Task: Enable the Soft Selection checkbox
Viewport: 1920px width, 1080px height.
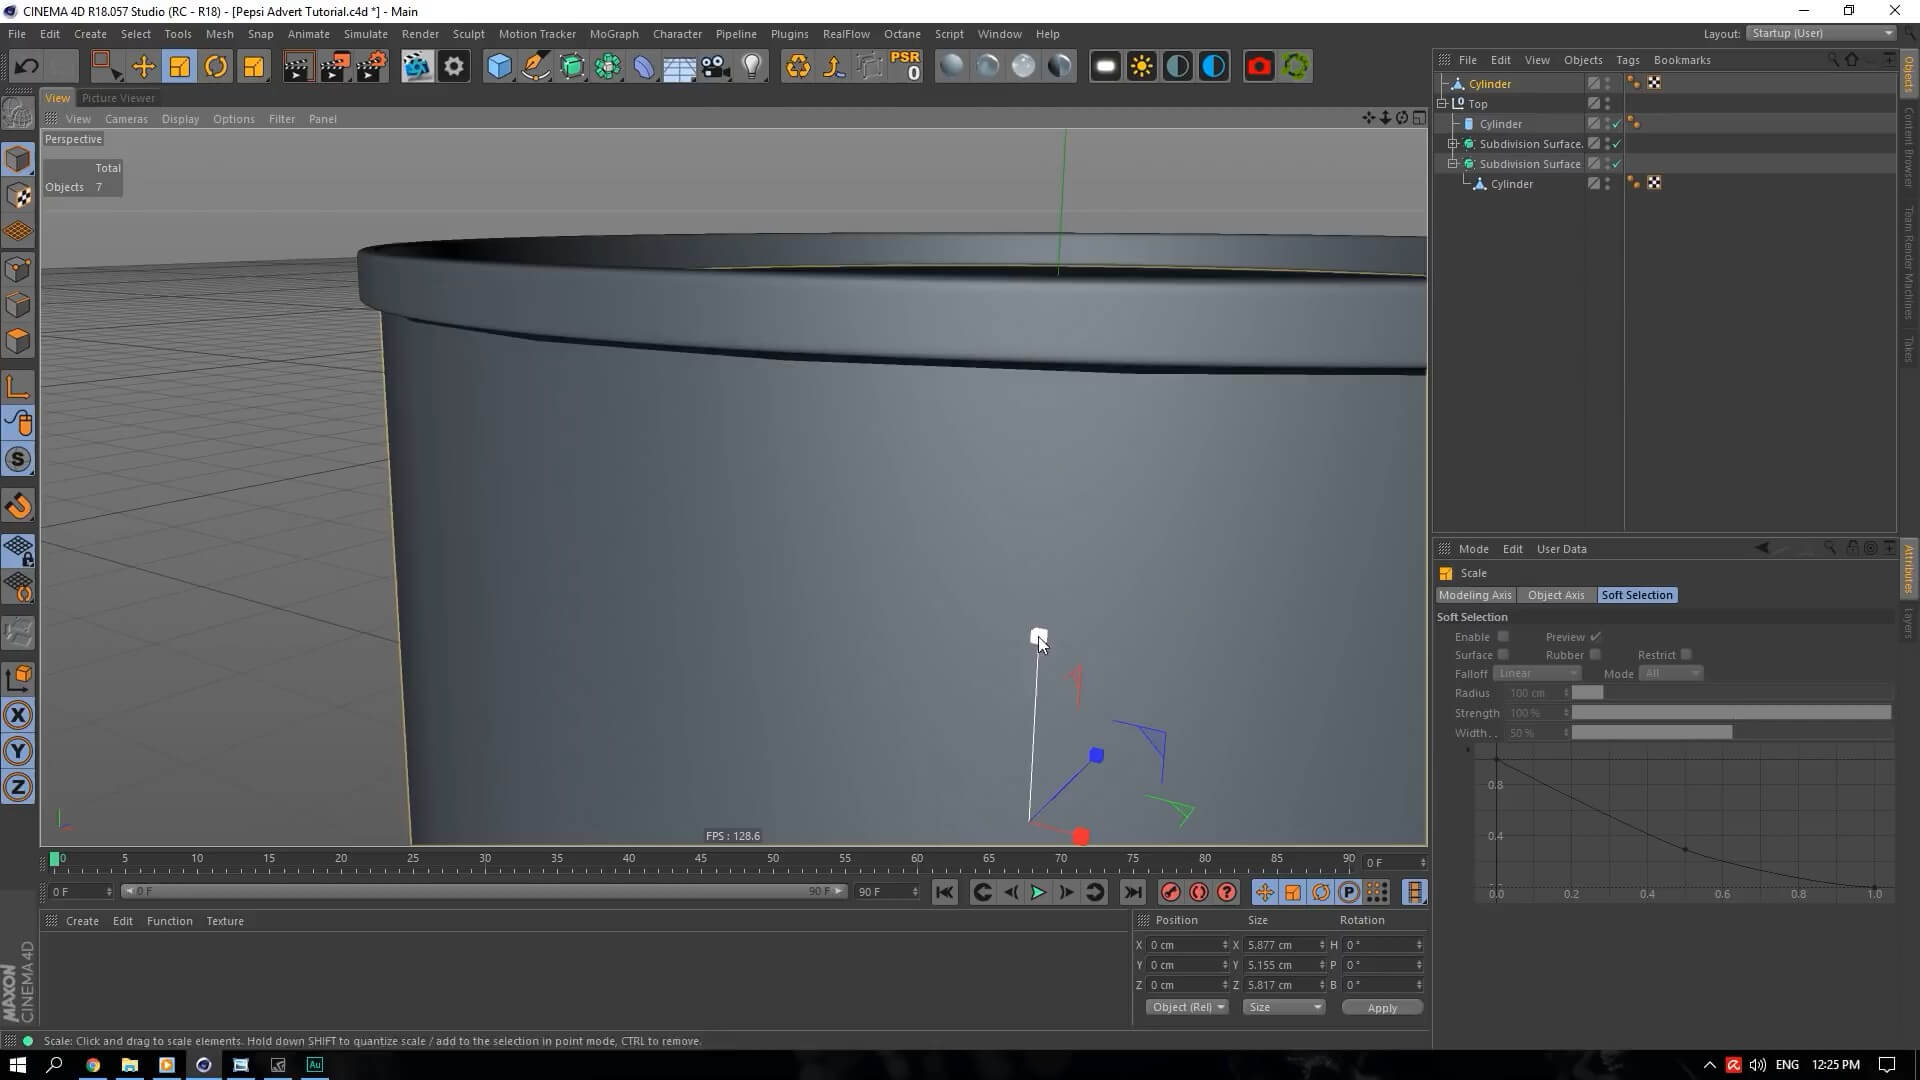Action: pyautogui.click(x=1502, y=637)
